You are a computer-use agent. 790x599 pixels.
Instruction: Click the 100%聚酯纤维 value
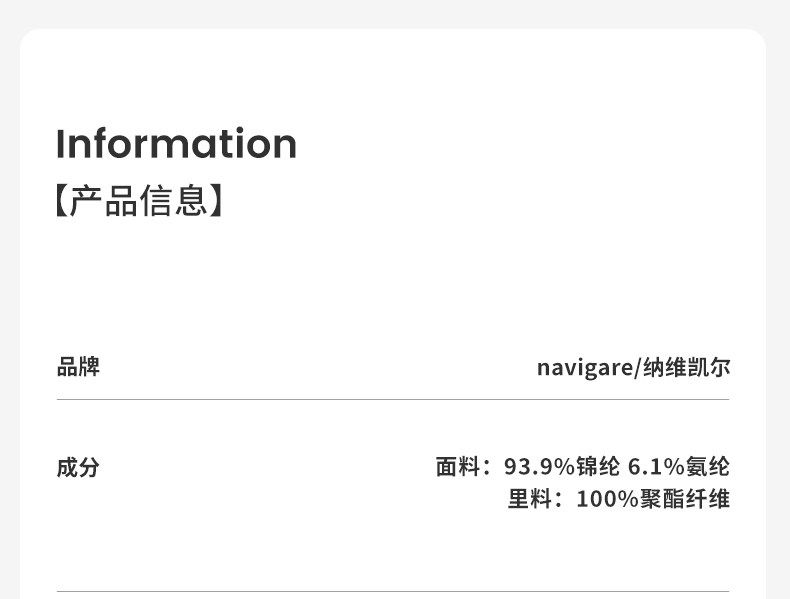653,499
